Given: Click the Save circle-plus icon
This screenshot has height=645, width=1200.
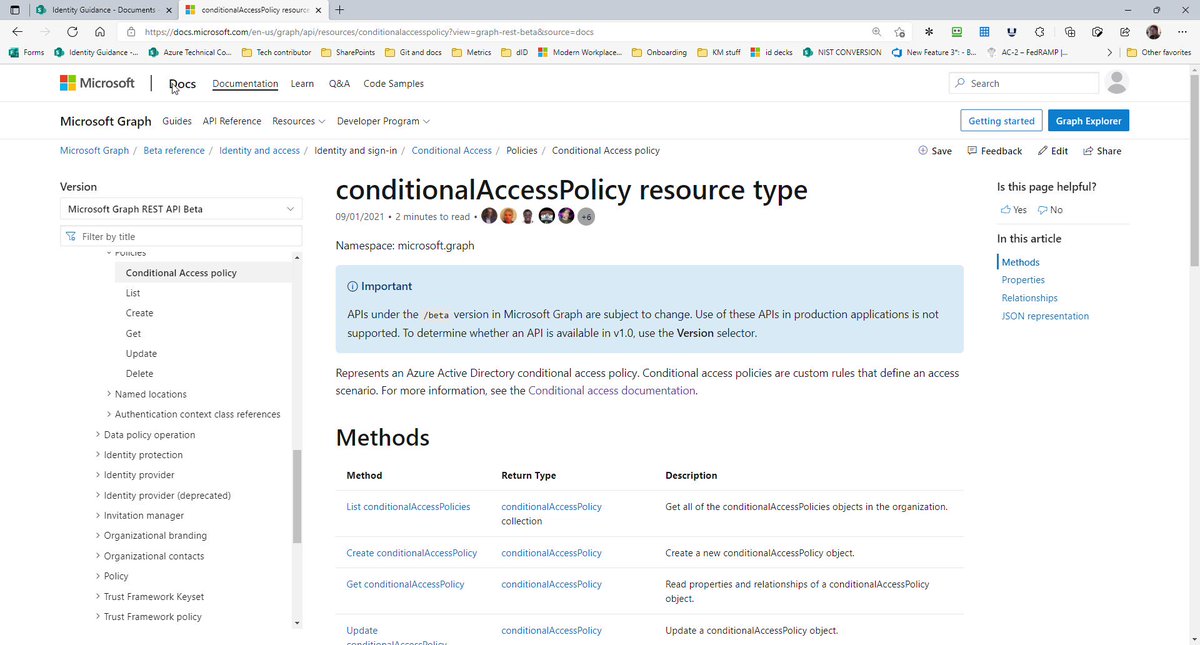Looking at the screenshot, I should 923,151.
